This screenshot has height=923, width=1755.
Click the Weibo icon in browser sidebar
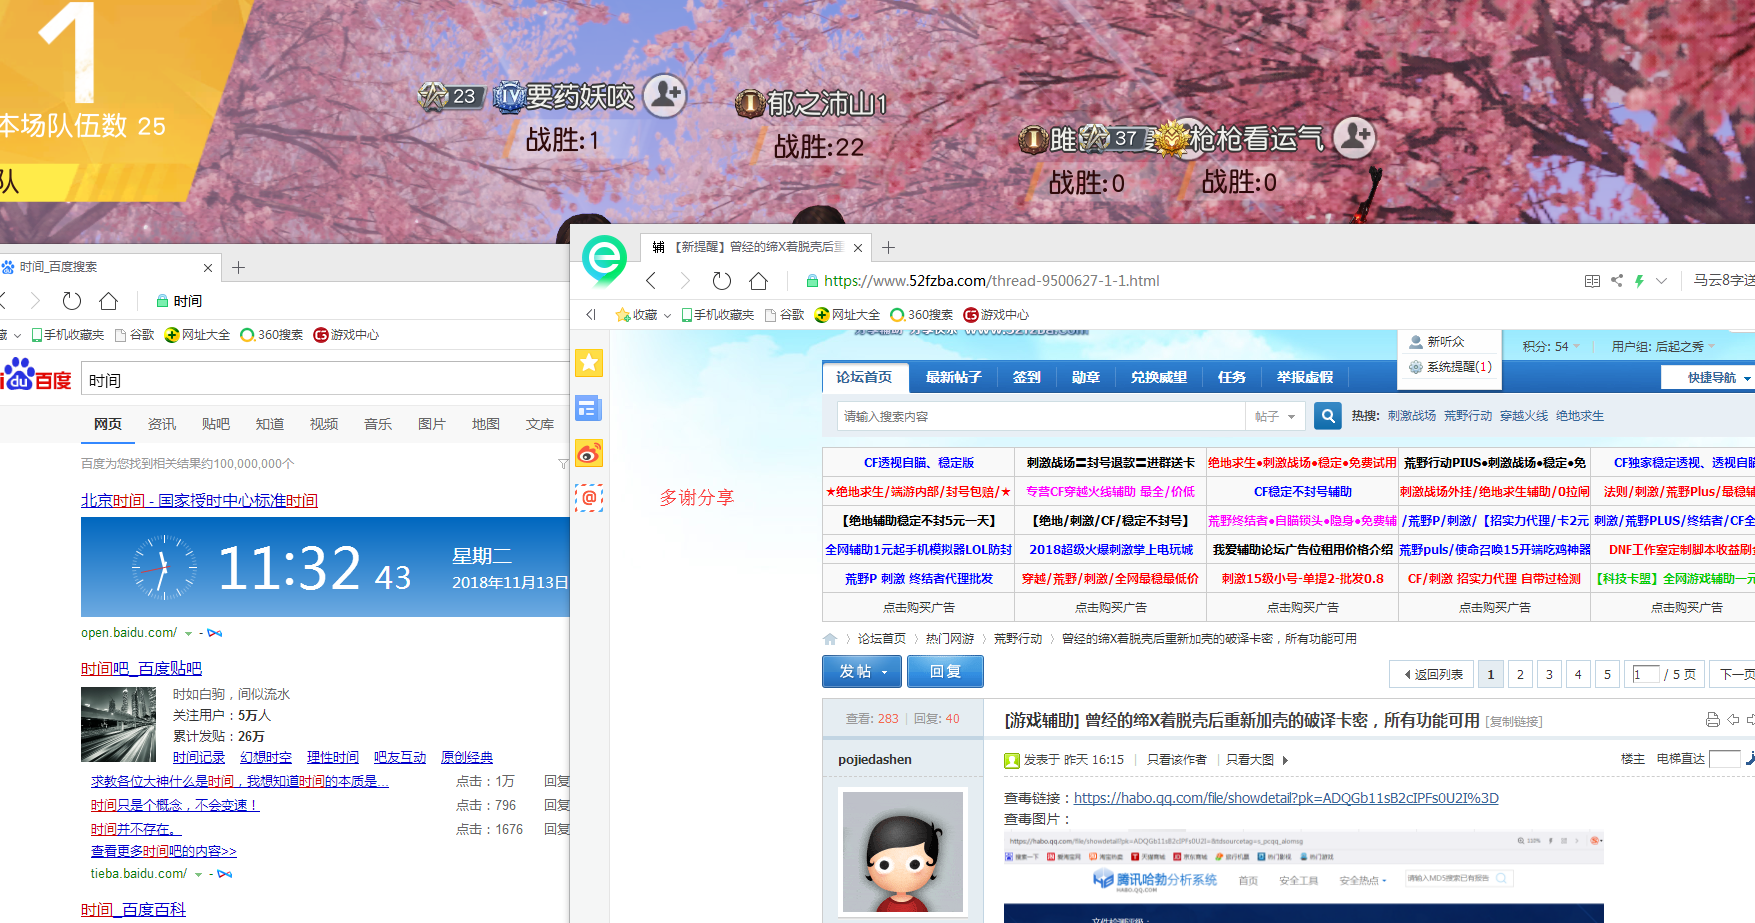point(589,454)
